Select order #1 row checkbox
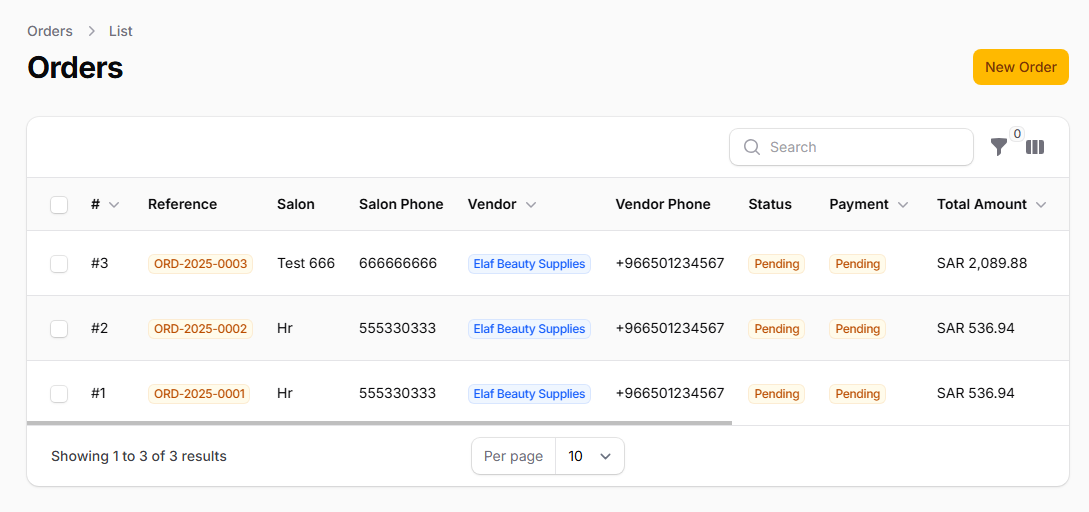This screenshot has height=512, width=1089. [x=59, y=394]
